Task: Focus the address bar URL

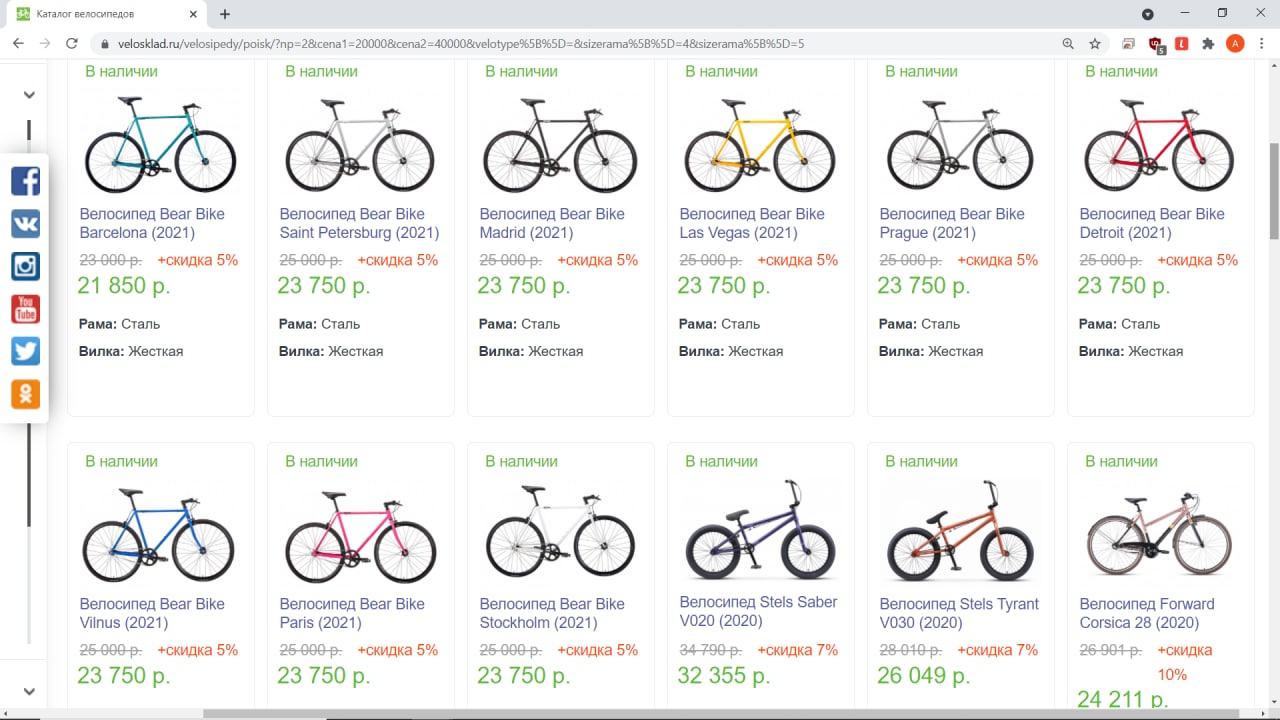Action: 461,44
